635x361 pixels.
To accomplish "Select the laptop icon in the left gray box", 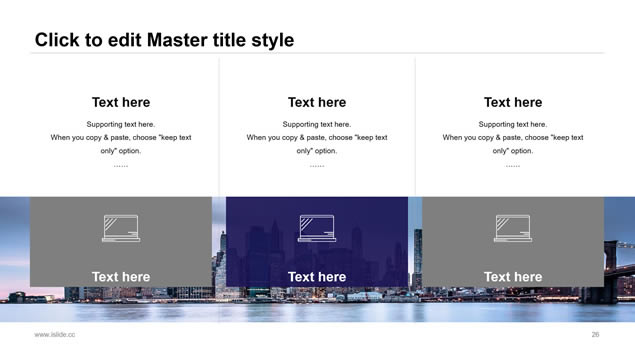I will [121, 228].
